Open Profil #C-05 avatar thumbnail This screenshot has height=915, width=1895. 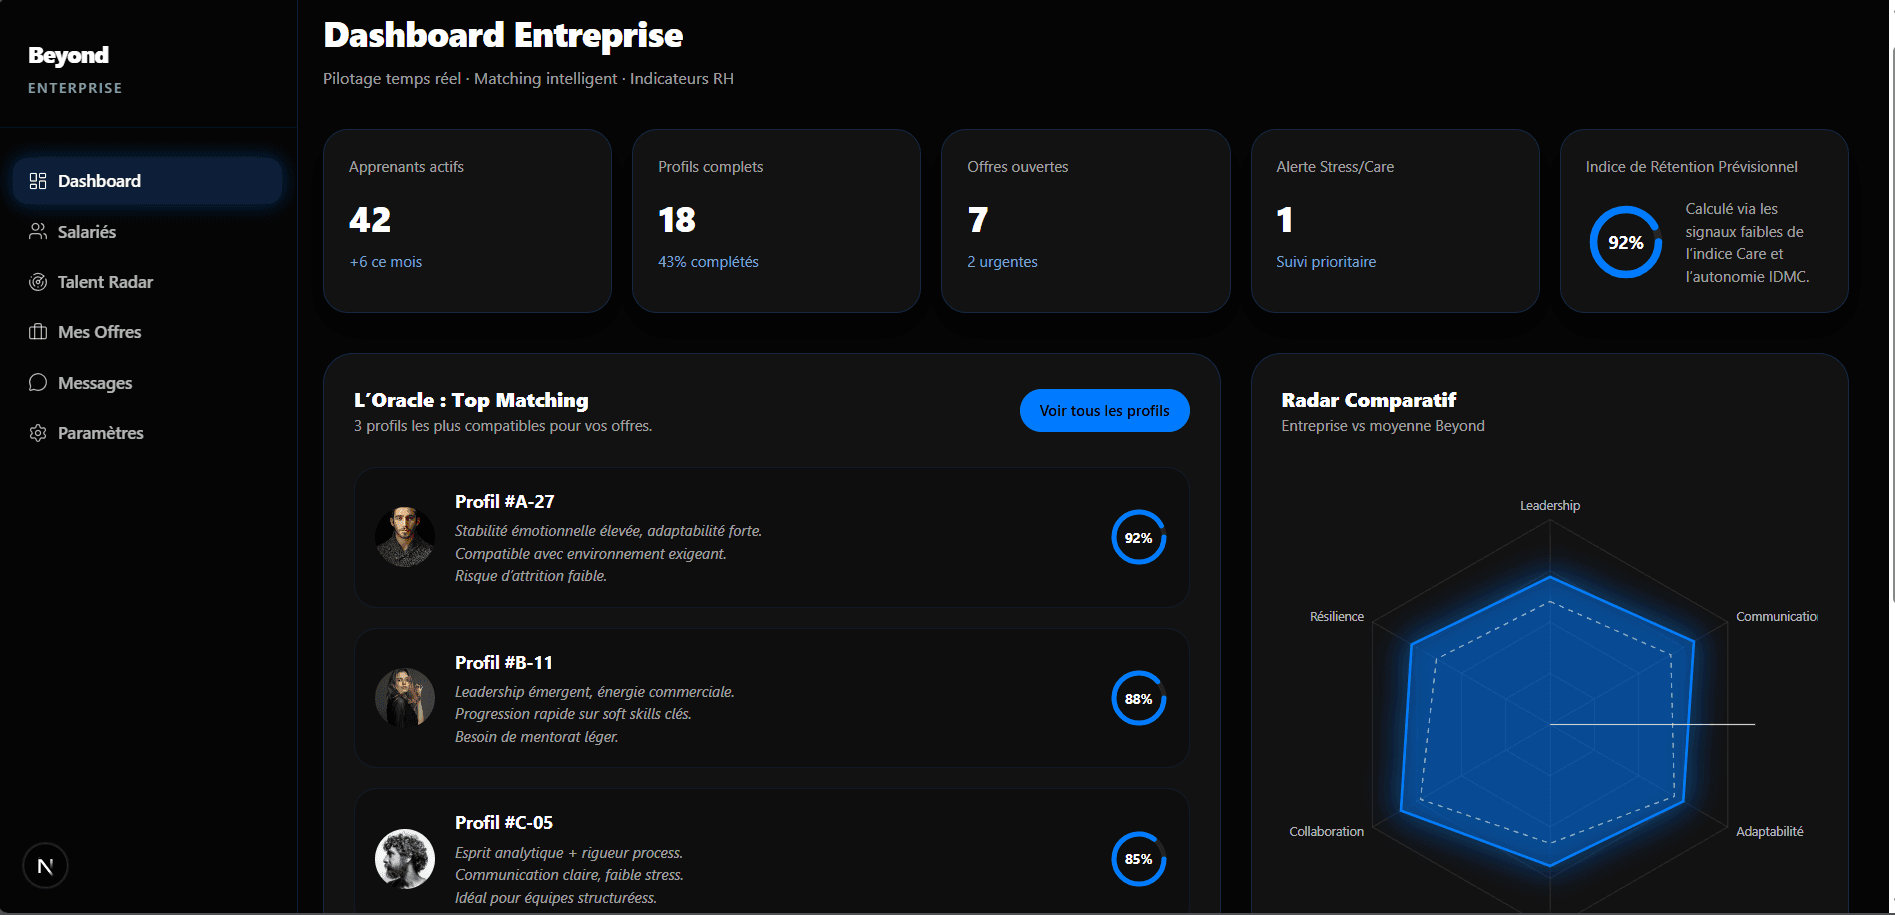(404, 858)
